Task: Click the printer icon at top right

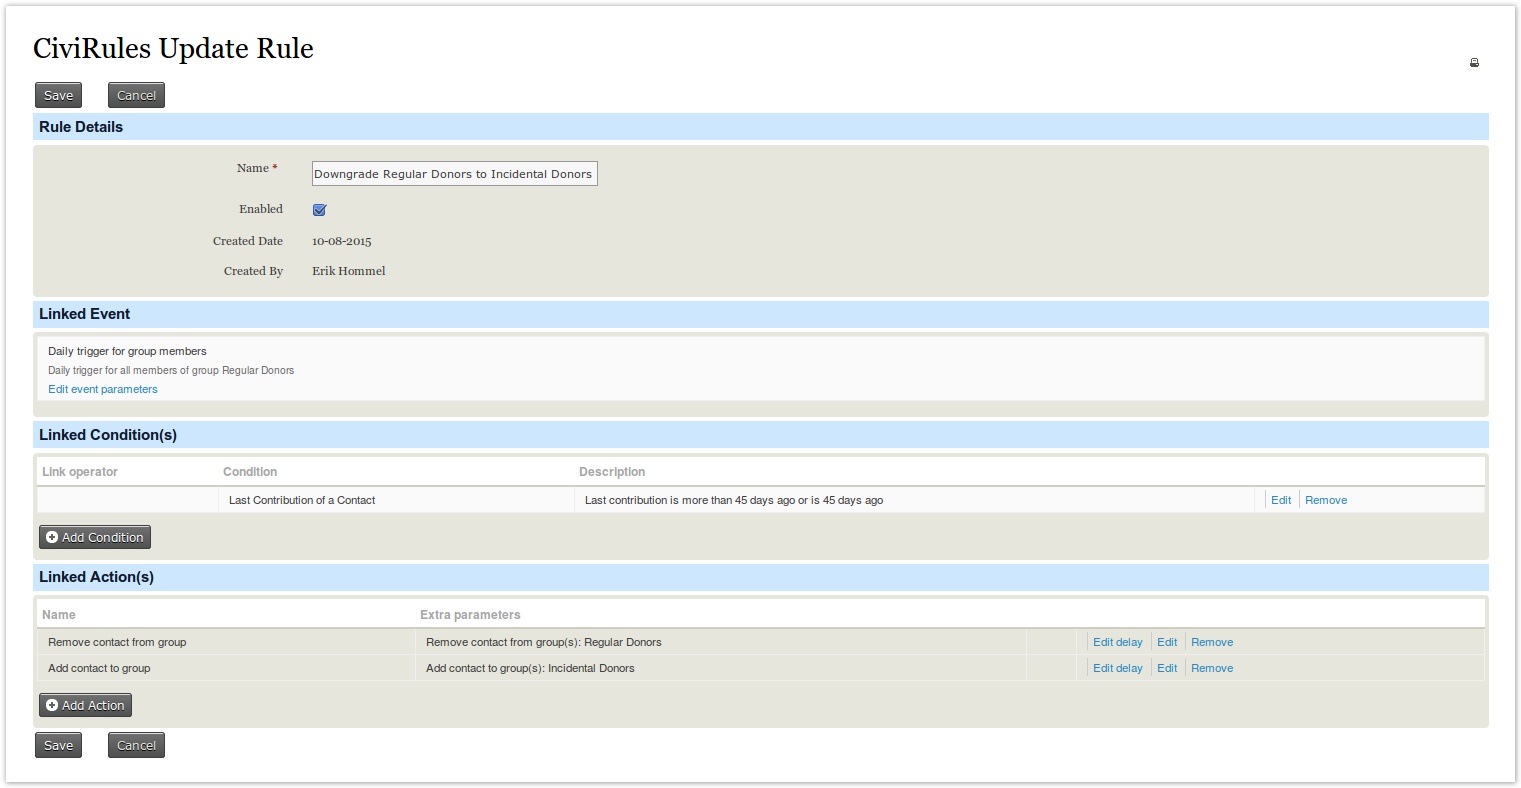Action: pyautogui.click(x=1473, y=63)
